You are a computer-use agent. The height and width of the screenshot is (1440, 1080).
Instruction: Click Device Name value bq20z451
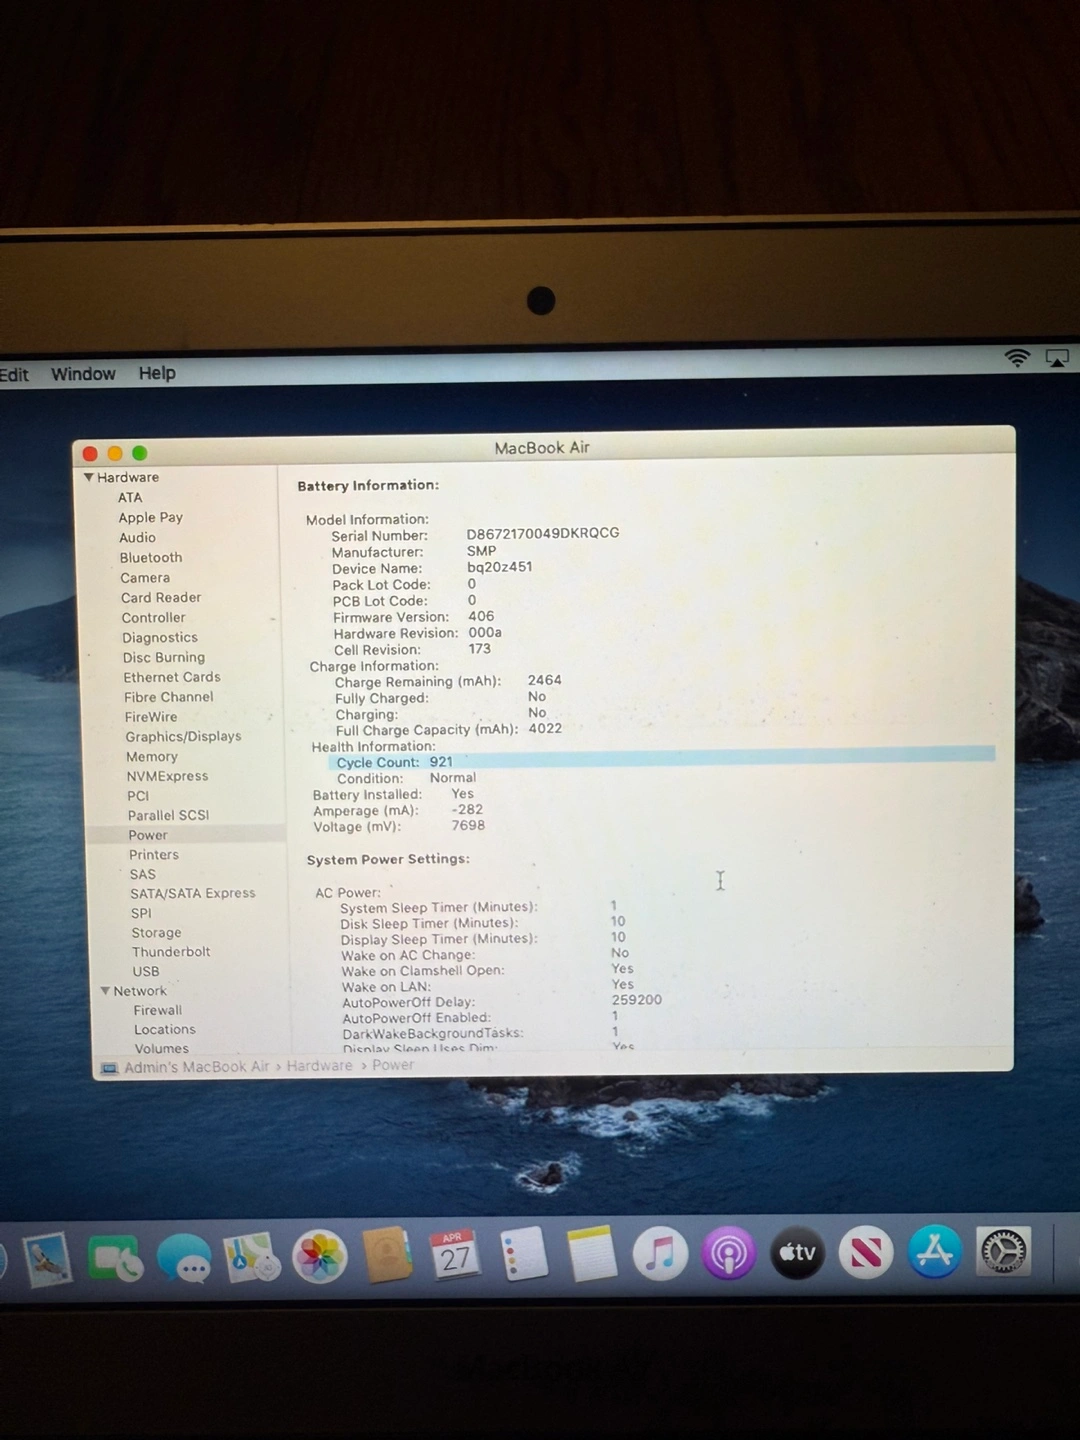pos(500,567)
